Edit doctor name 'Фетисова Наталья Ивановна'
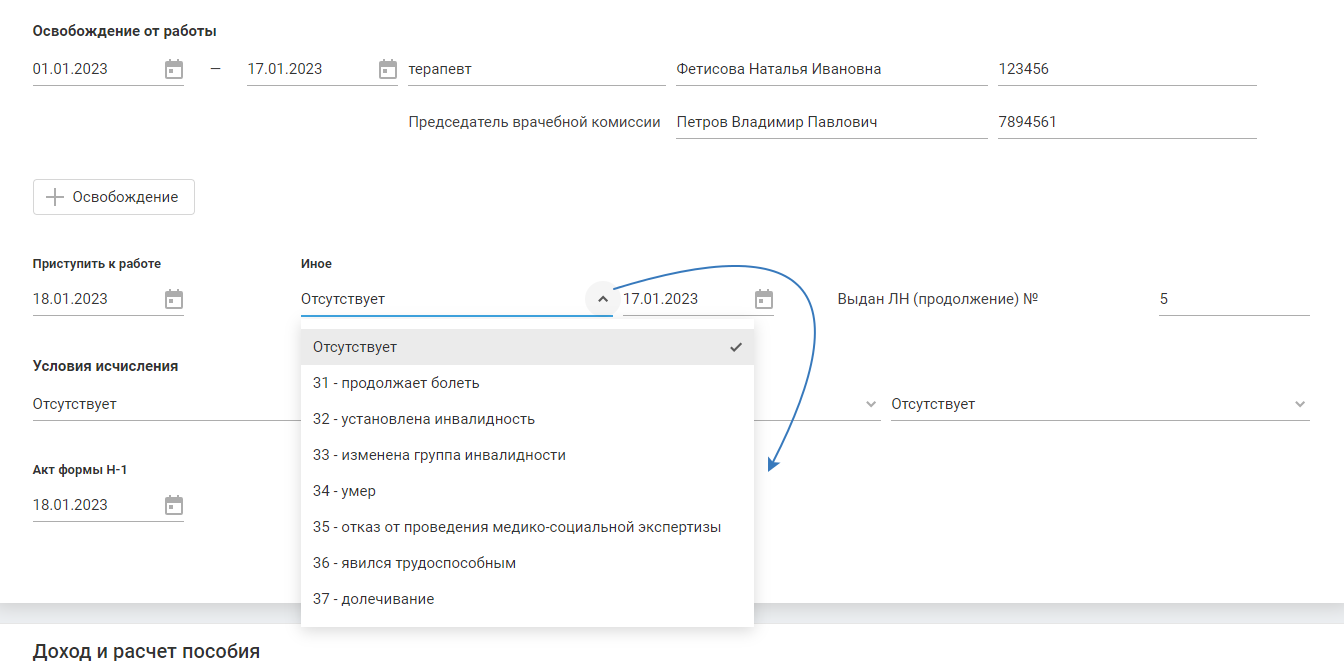Image resolution: width=1344 pixels, height=661 pixels. [x=830, y=70]
